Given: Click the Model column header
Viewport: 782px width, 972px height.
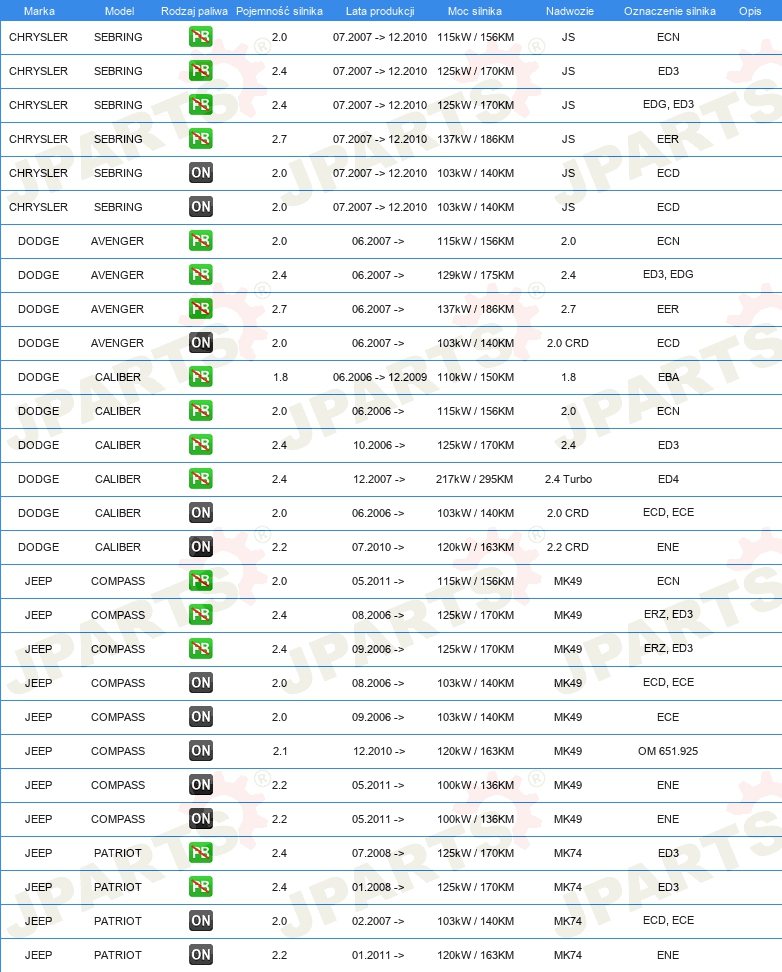Looking at the screenshot, I should click(x=120, y=11).
